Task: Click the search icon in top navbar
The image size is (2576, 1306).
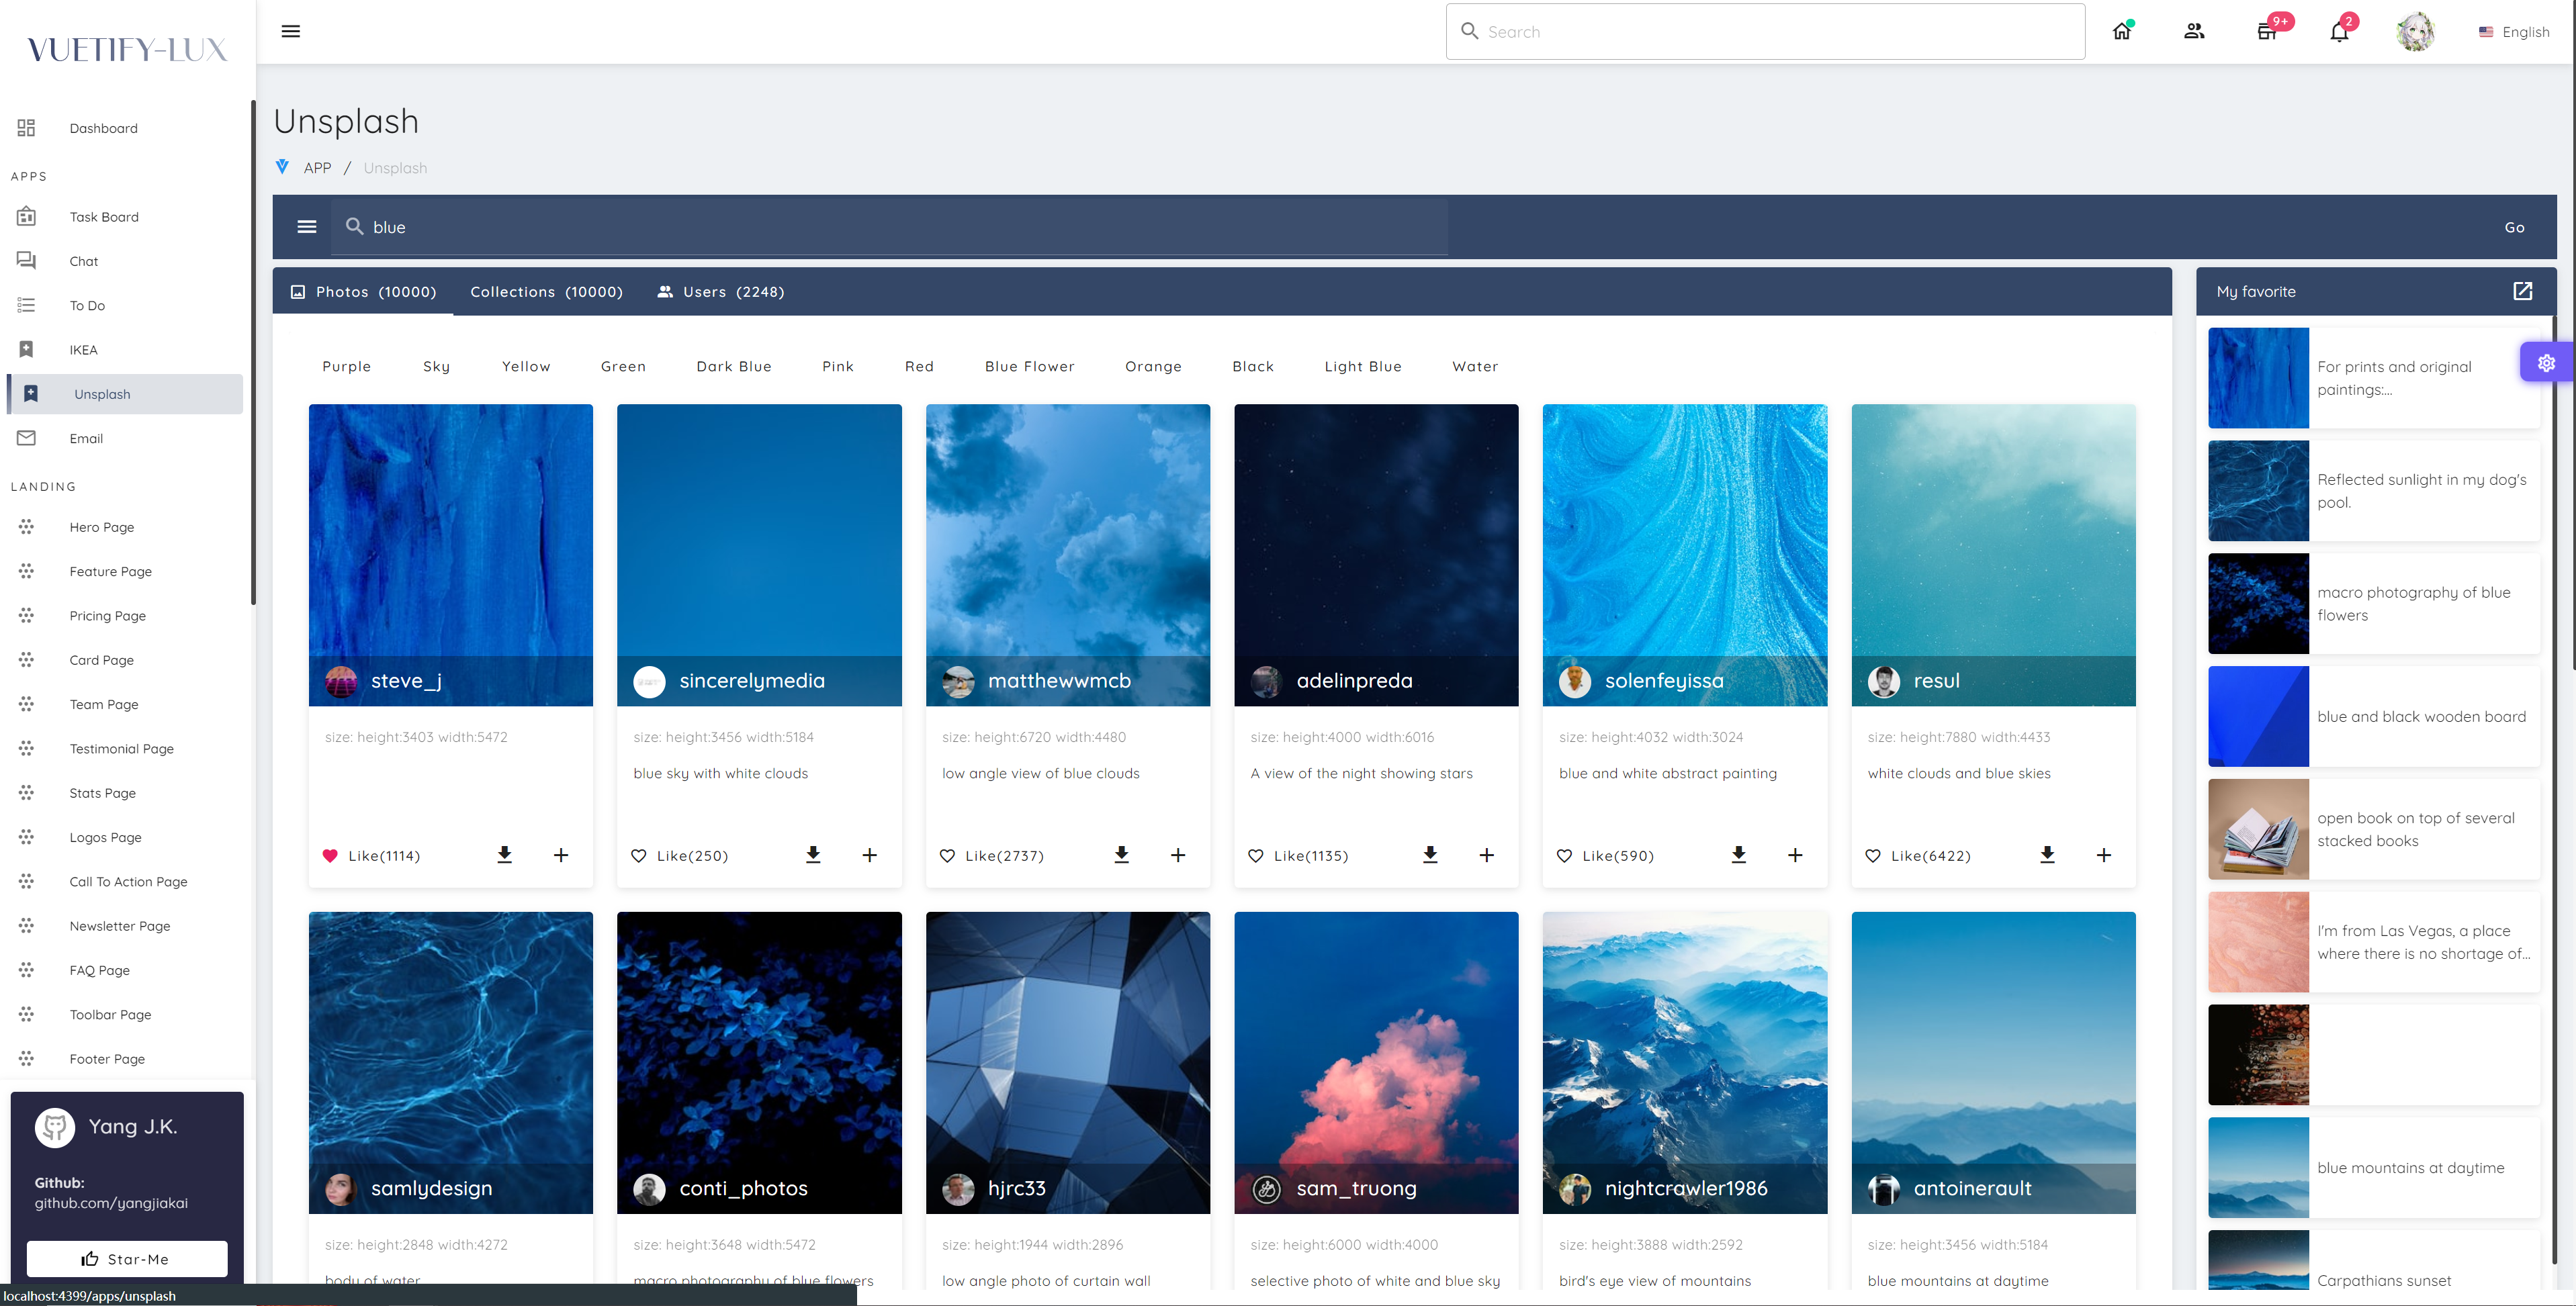Action: tap(1470, 30)
